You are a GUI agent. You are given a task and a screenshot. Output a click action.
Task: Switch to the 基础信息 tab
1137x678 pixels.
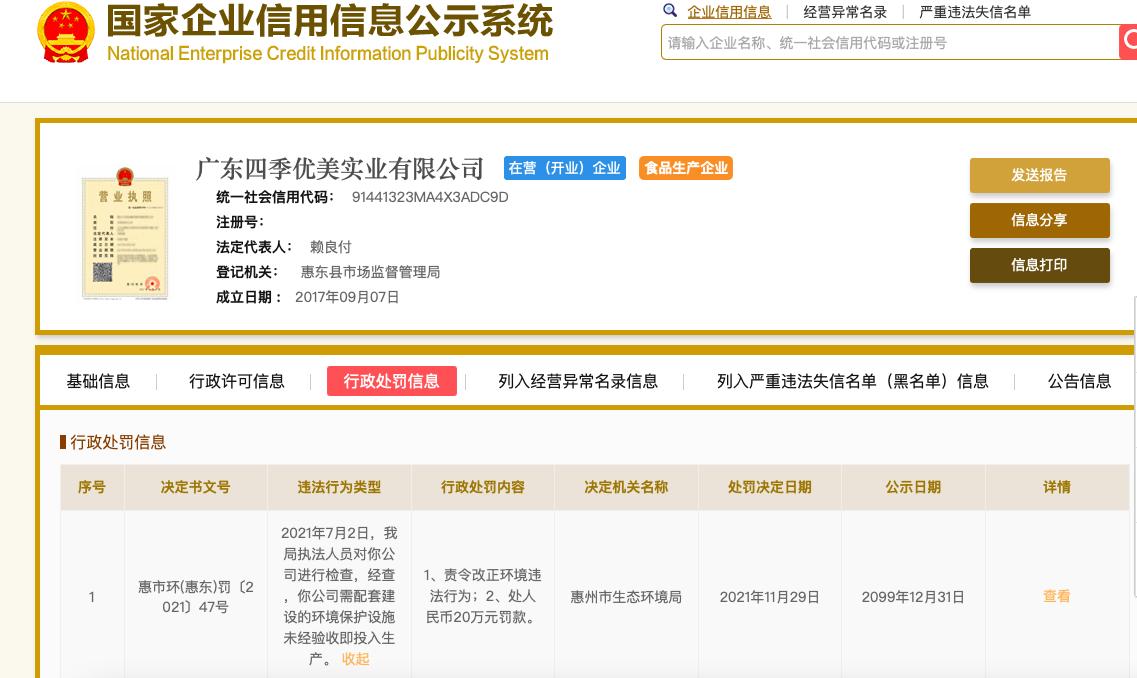tap(98, 381)
